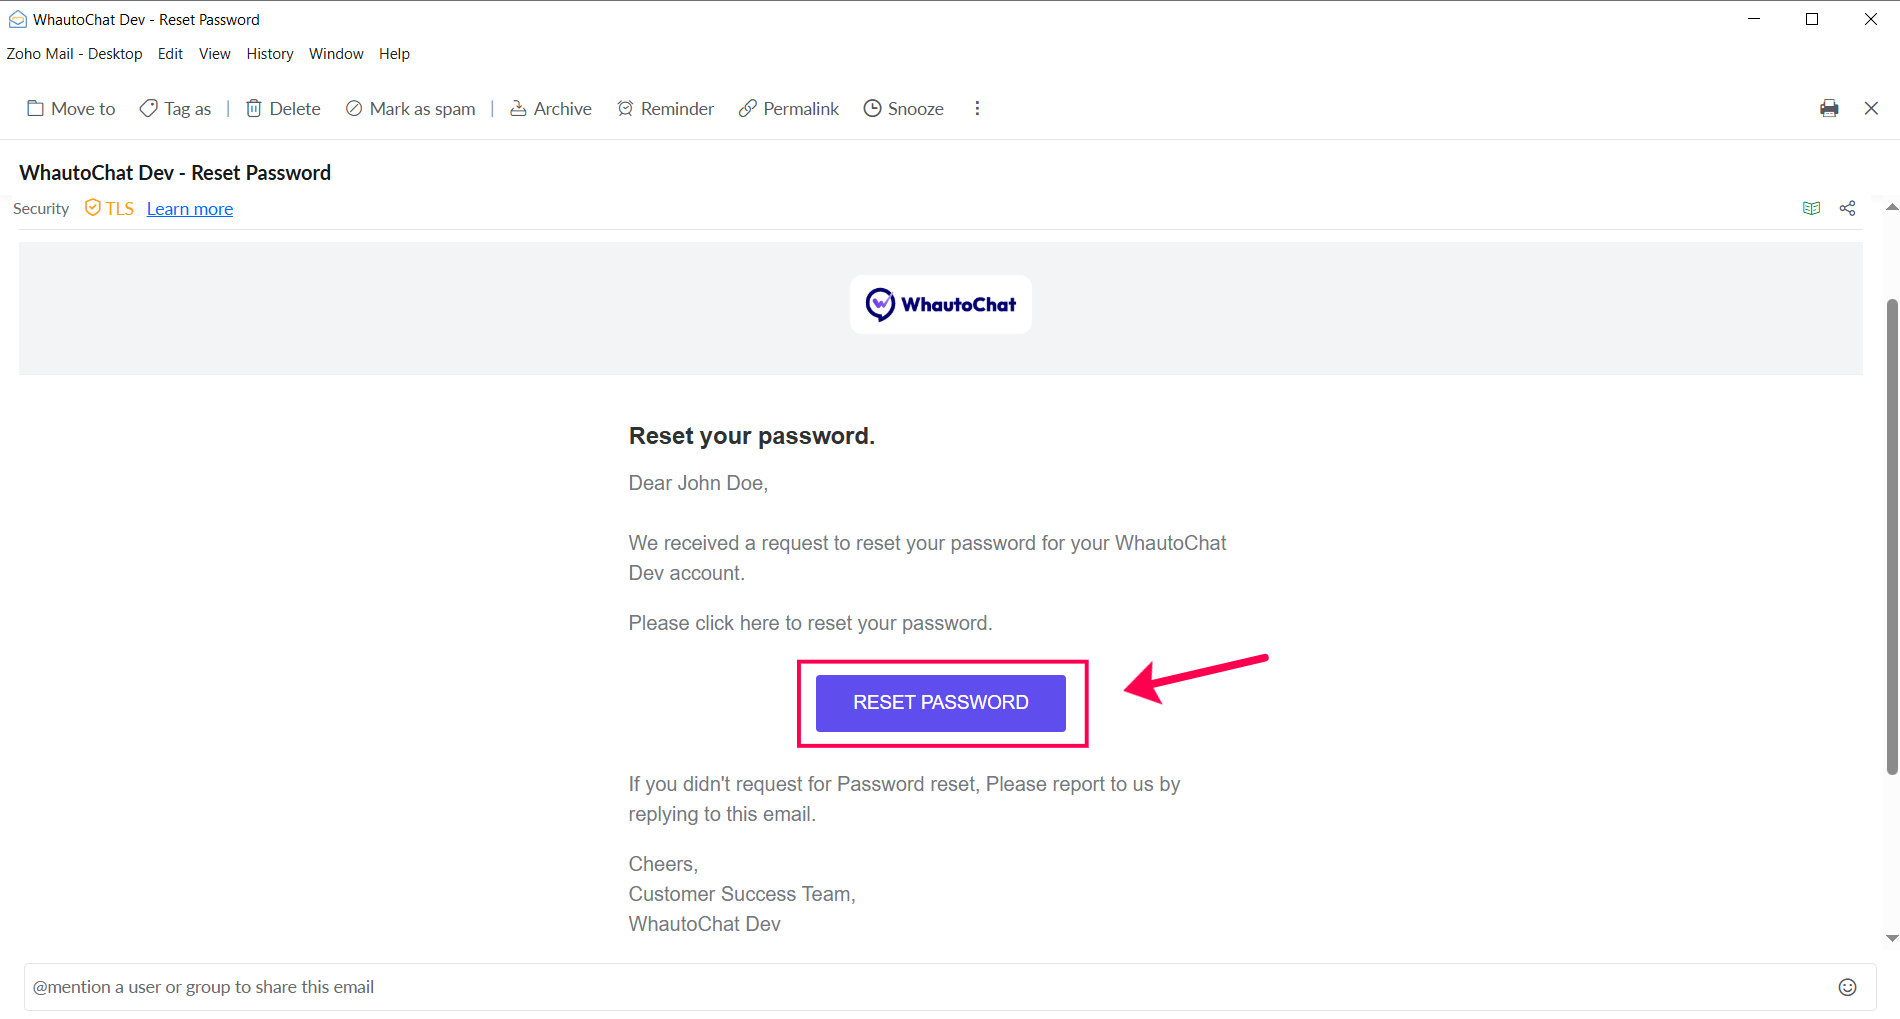
Task: Set a Reminder on this email
Action: click(x=665, y=108)
